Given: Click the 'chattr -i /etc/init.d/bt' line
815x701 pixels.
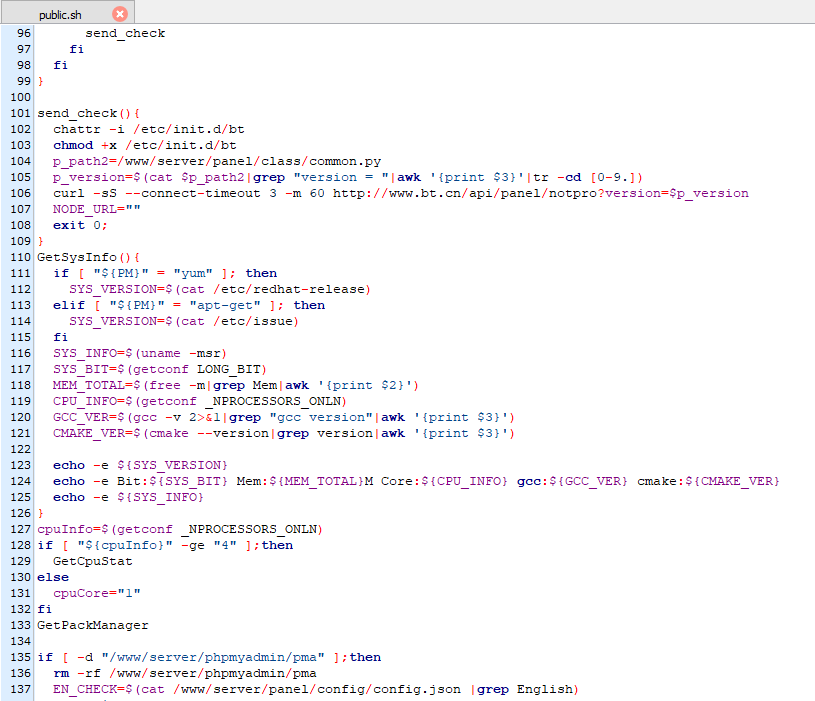Looking at the screenshot, I should coord(149,129).
